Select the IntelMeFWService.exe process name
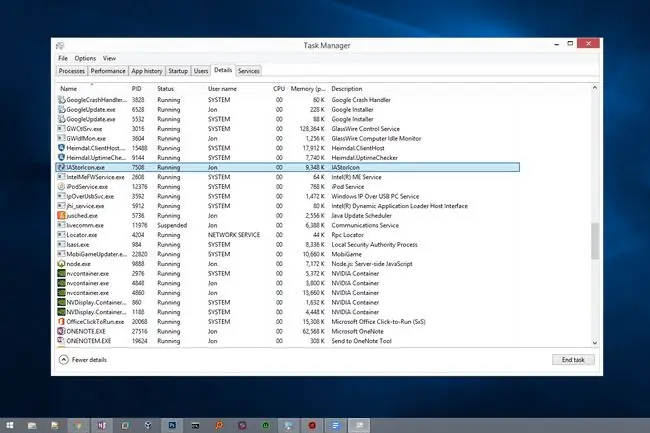650x433 pixels. [x=95, y=177]
